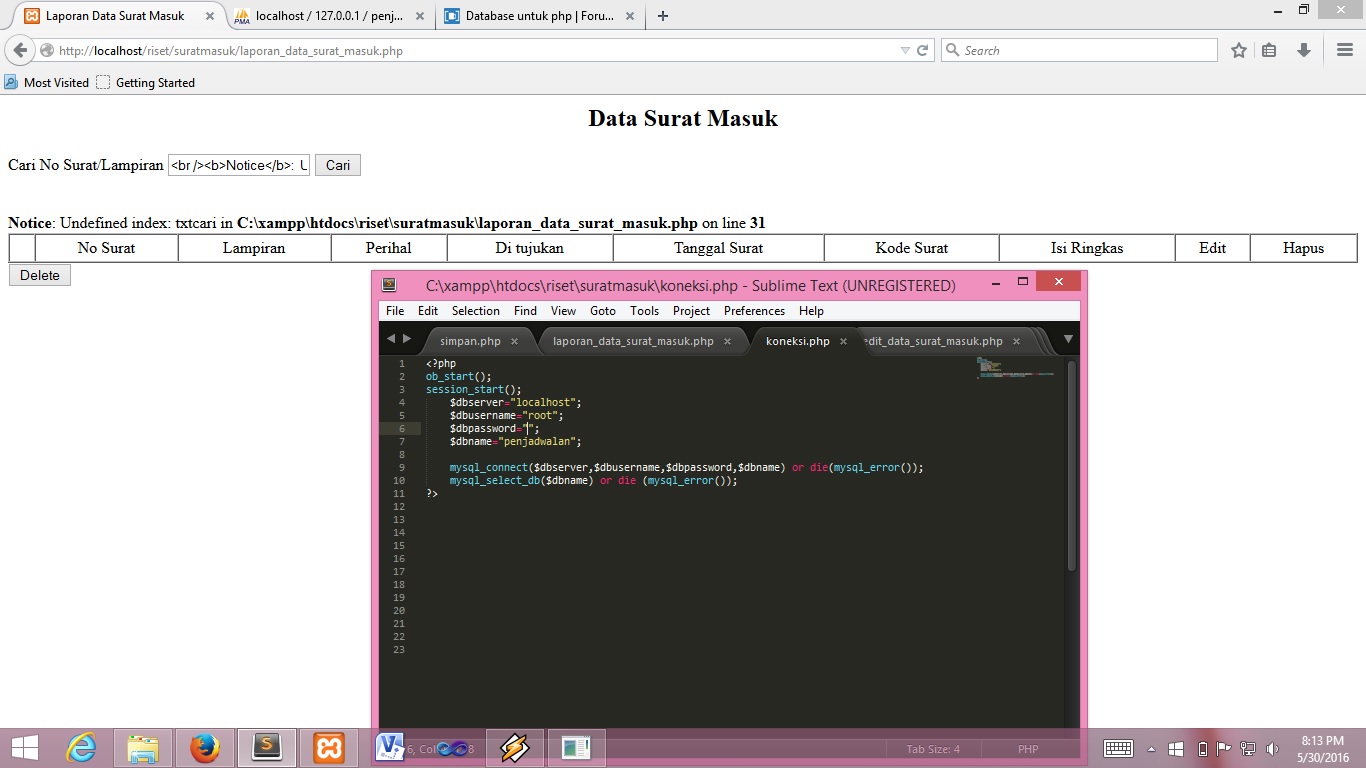Screen dimensions: 1366x768
Task: Switch to Sublime Text taskbar icon
Action: coord(267,748)
